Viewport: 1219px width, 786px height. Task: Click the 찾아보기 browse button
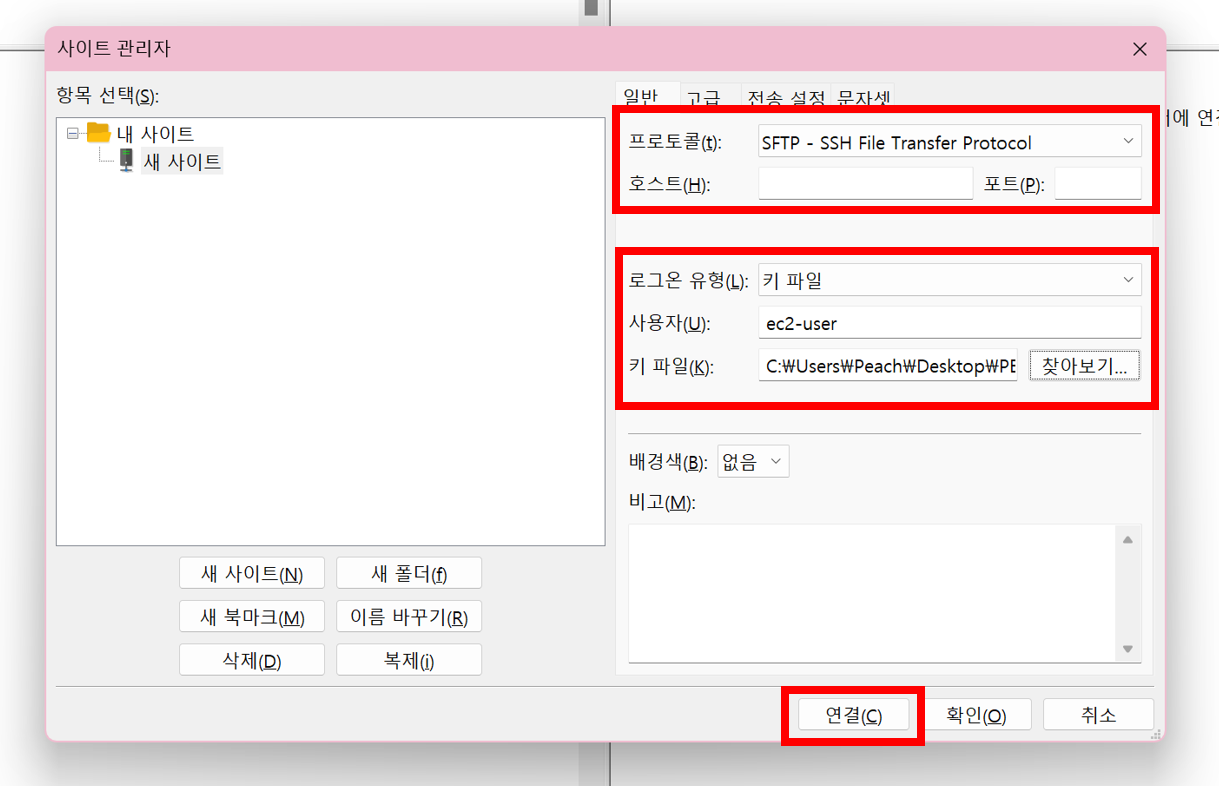click(x=1084, y=366)
